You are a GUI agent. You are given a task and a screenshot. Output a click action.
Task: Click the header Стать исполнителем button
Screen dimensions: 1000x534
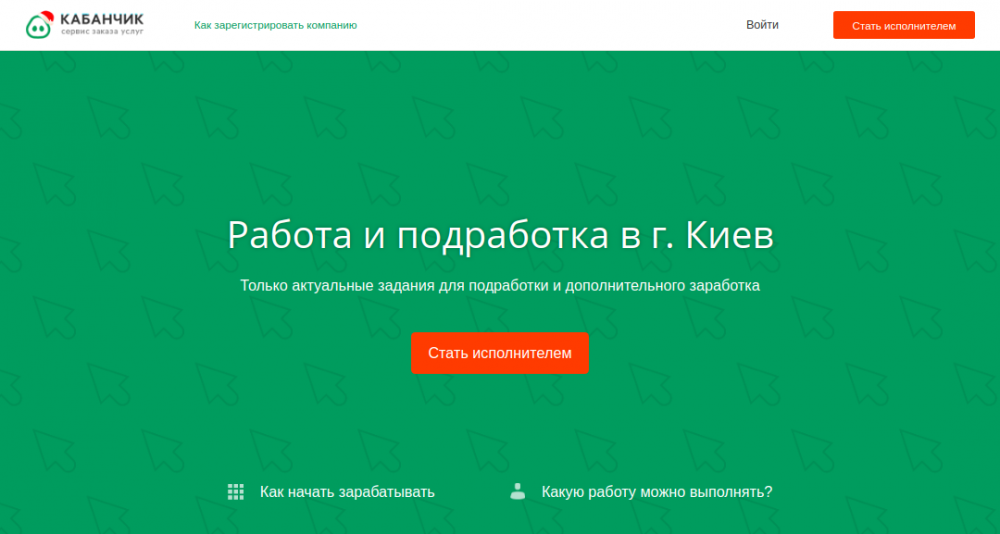903,25
